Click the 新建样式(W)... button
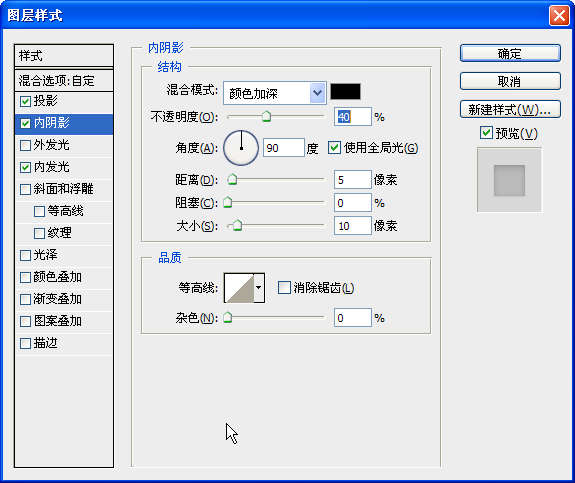Viewport: 575px width, 483px height. click(510, 109)
